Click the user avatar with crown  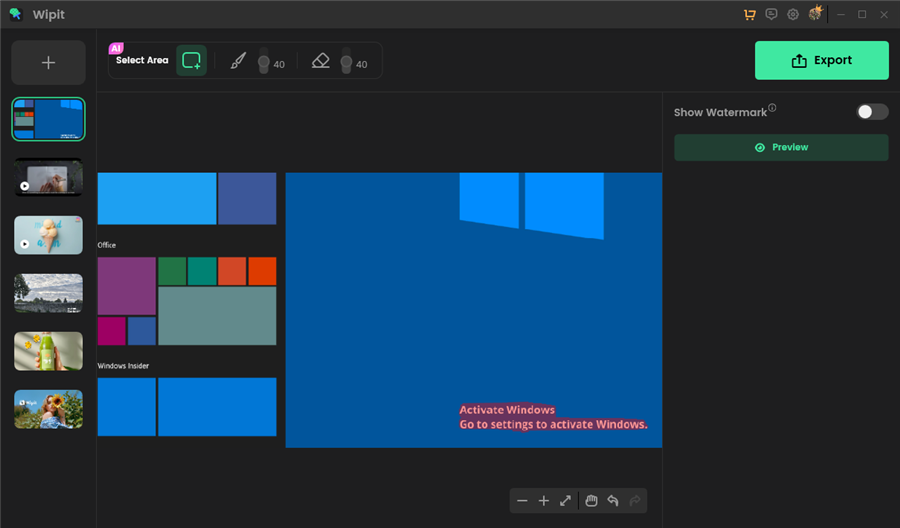815,13
